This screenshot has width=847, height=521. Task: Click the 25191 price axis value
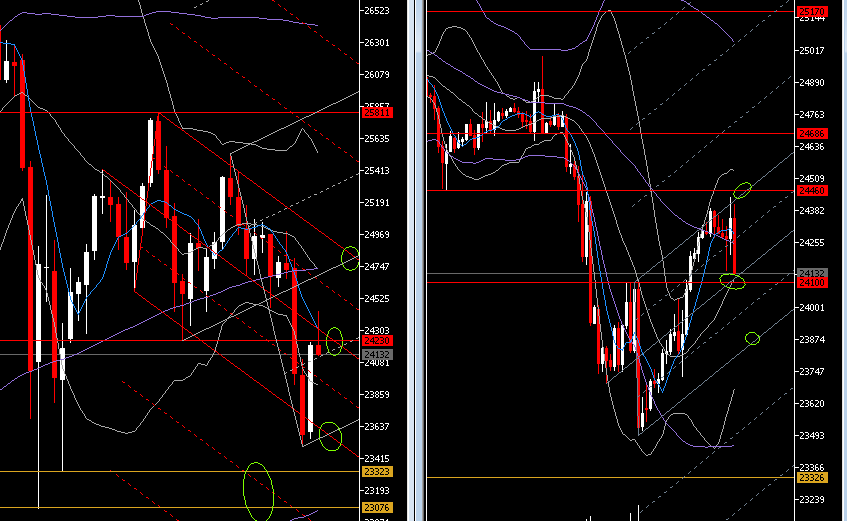pos(377,203)
